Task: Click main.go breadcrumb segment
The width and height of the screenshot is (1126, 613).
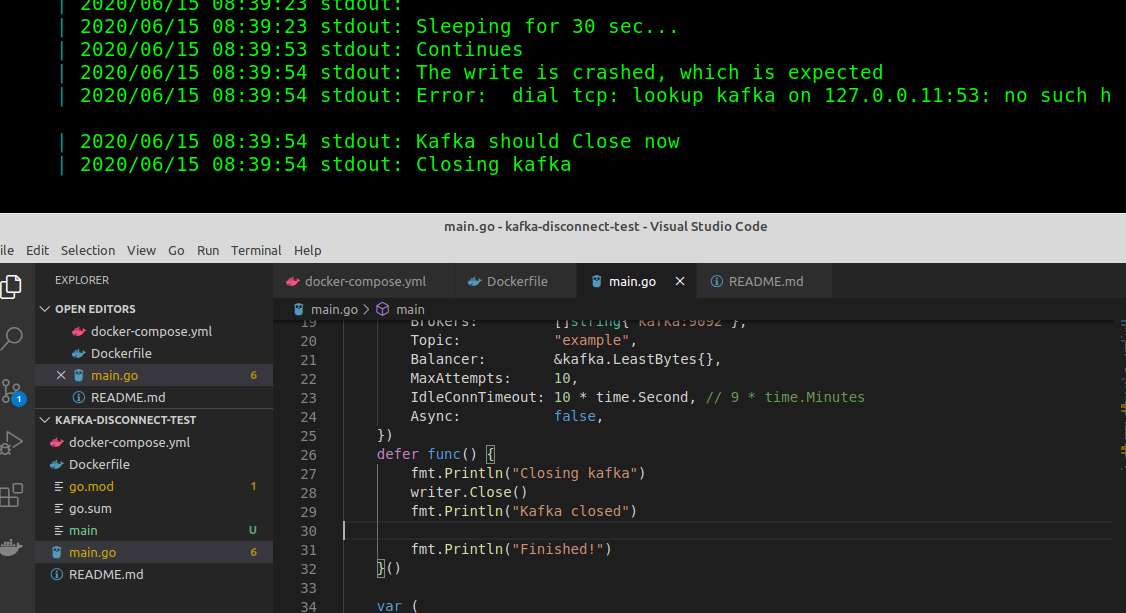Action: pos(334,309)
